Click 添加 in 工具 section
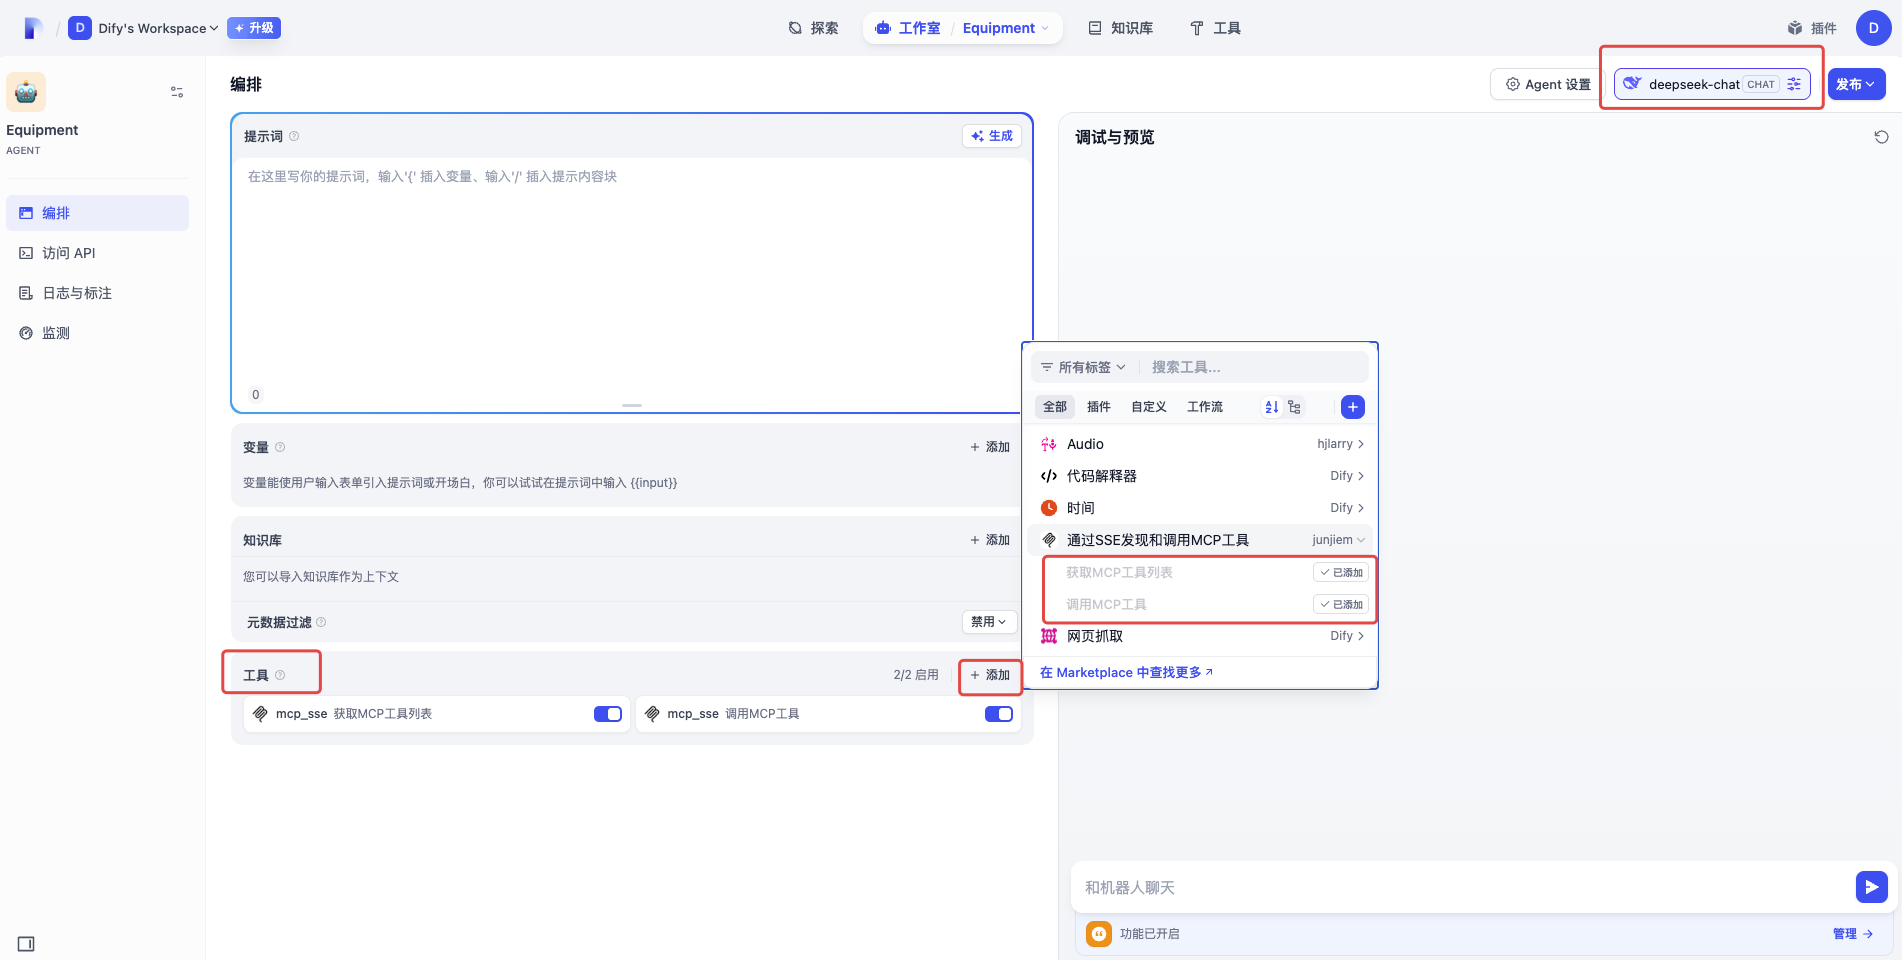Image resolution: width=1902 pixels, height=960 pixels. [990, 675]
